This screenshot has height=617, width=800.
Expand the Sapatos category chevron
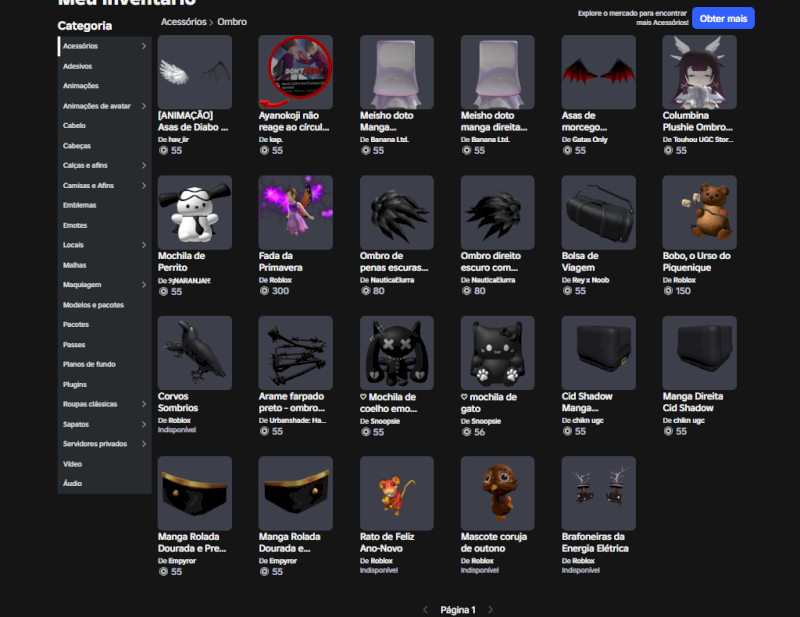tap(144, 424)
